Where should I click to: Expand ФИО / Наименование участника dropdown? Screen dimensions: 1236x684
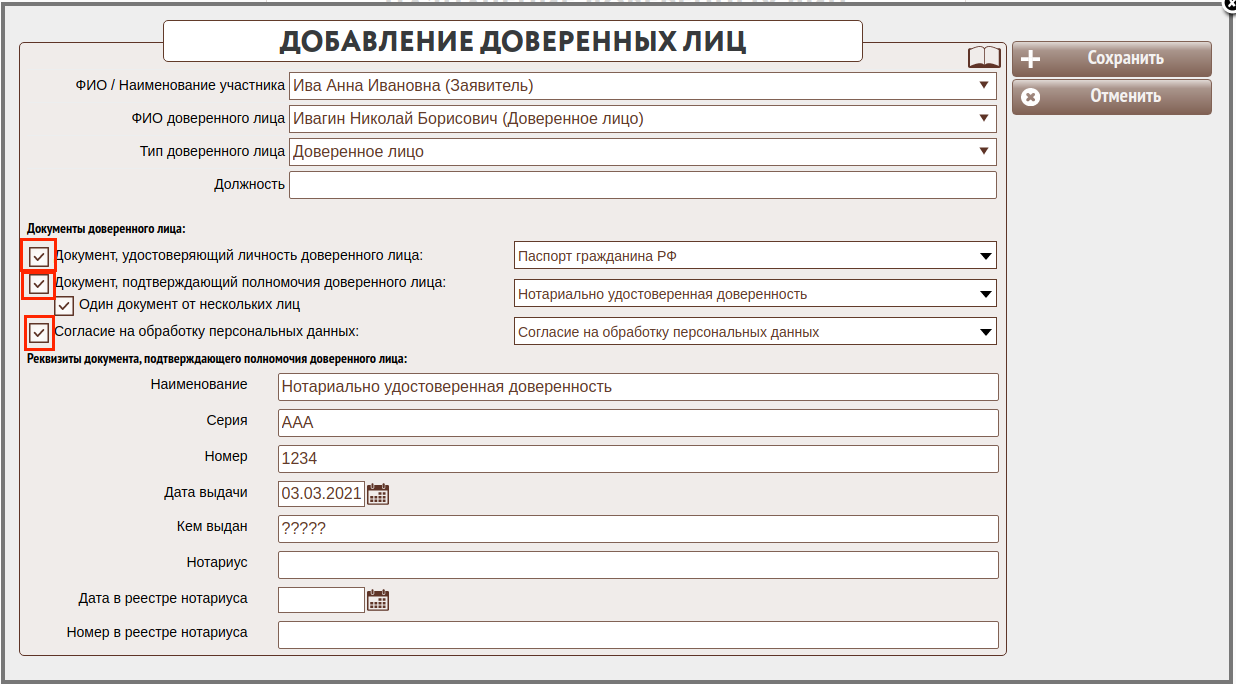click(x=642, y=86)
